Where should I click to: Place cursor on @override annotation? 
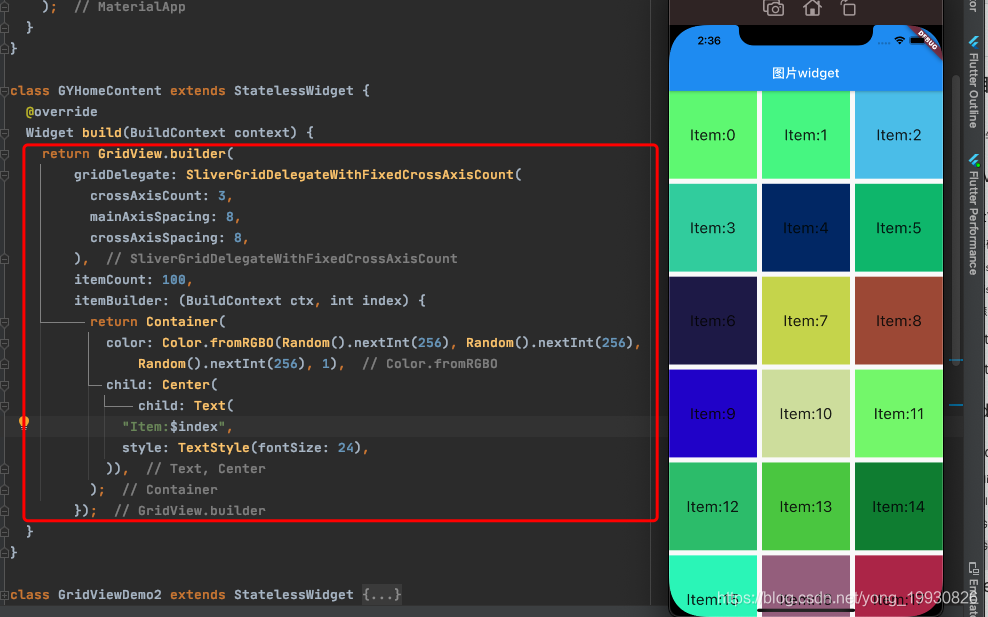click(x=62, y=112)
